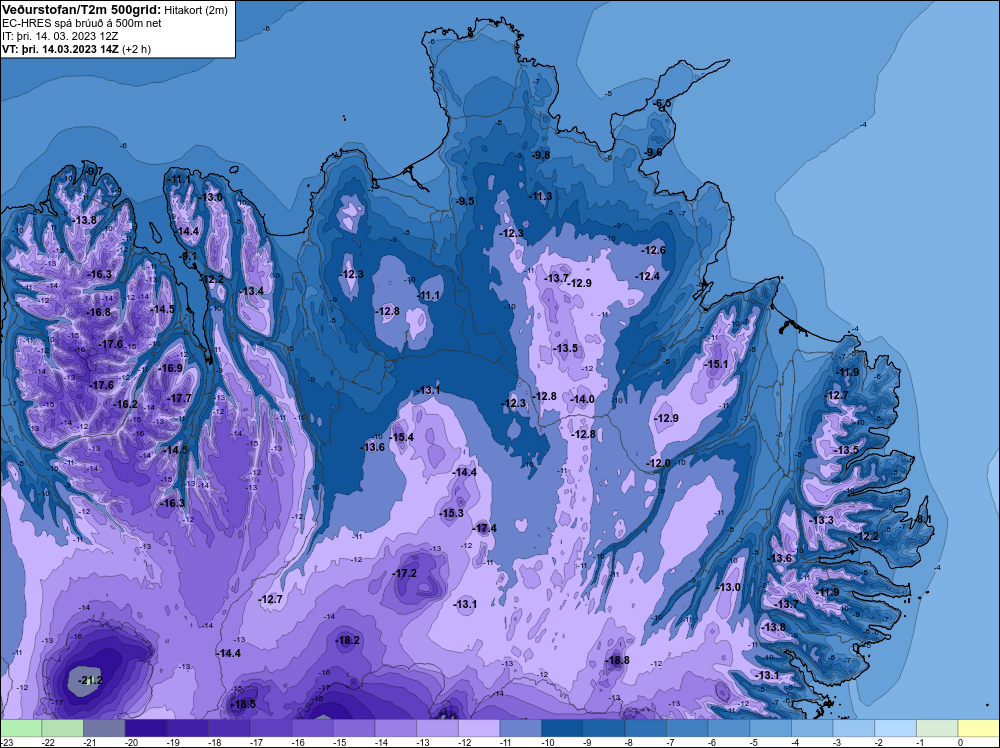This screenshot has height=748, width=1000.
Task: Select the -18.2 temperature value
Action: point(348,640)
